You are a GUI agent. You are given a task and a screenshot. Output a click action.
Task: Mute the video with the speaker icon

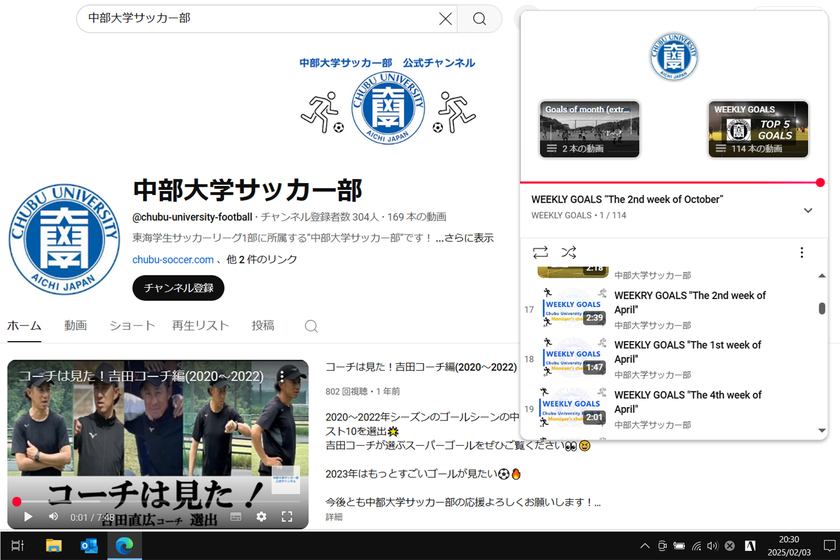coord(54,516)
